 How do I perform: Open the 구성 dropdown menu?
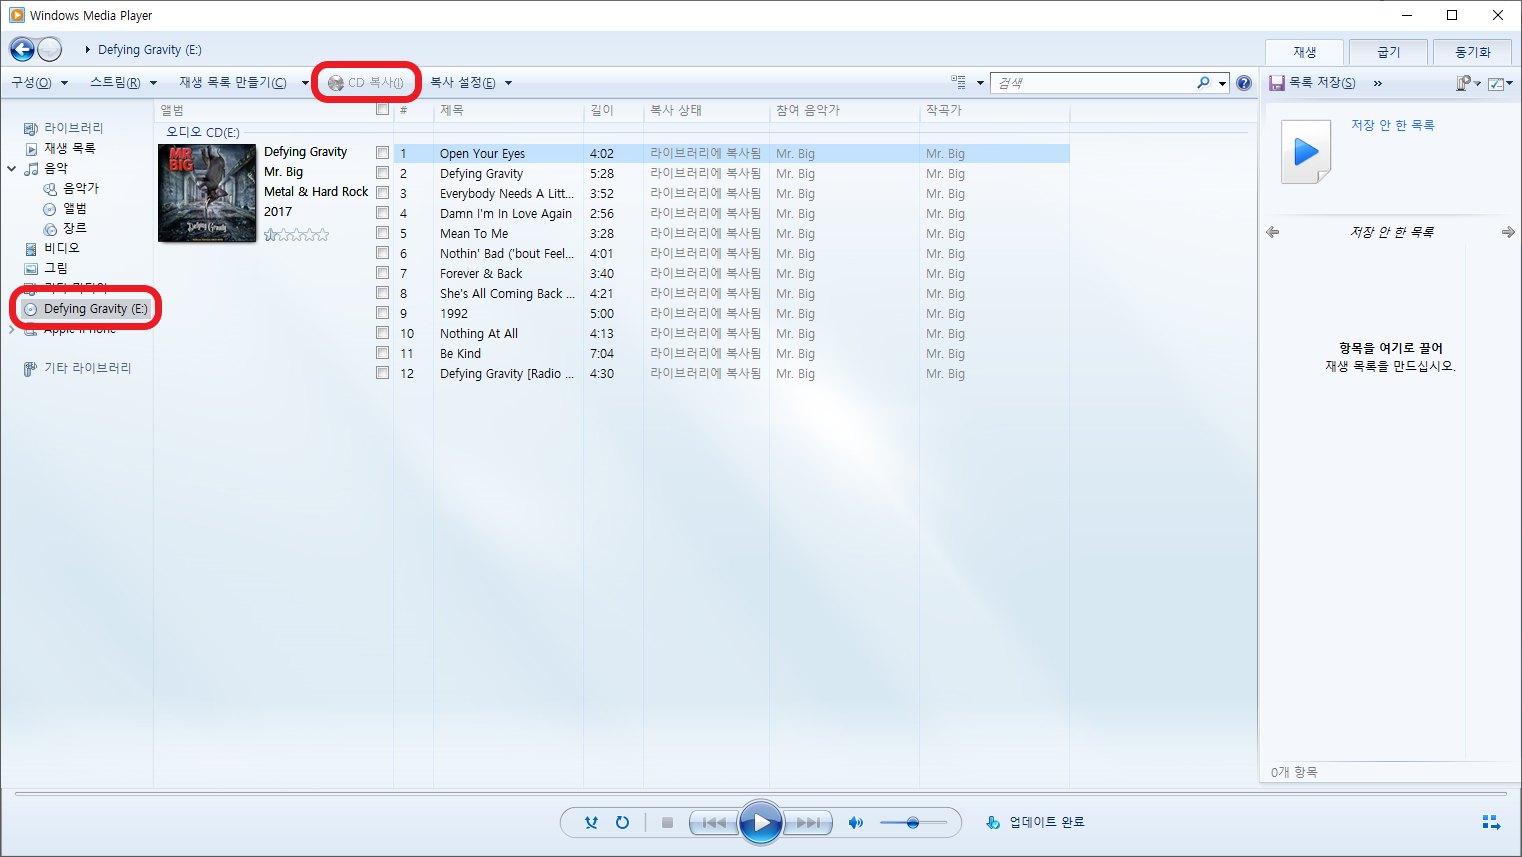(x=39, y=83)
